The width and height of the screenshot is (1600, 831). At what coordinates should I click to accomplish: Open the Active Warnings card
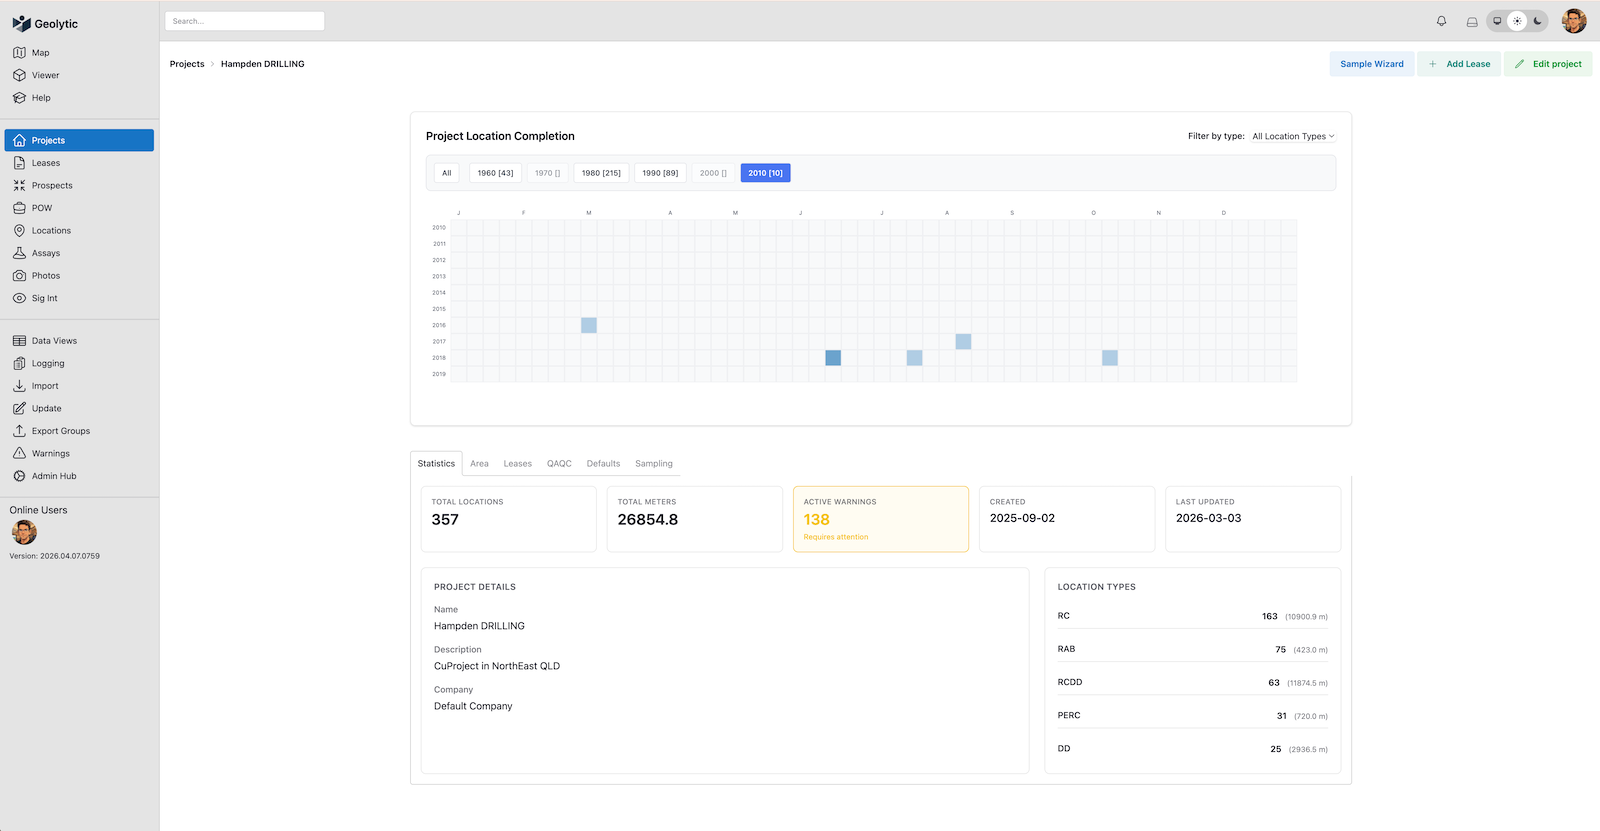(x=881, y=519)
